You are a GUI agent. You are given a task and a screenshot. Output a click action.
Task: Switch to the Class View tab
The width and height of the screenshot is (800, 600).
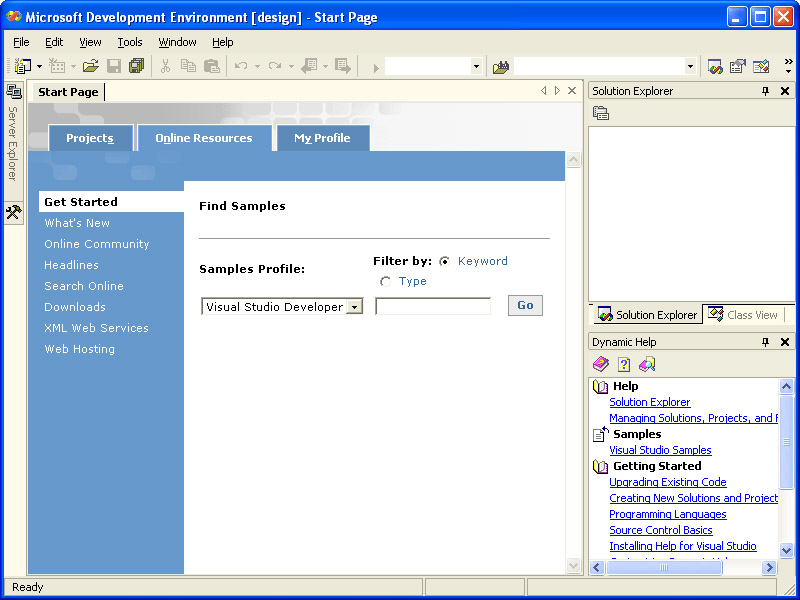[744, 315]
